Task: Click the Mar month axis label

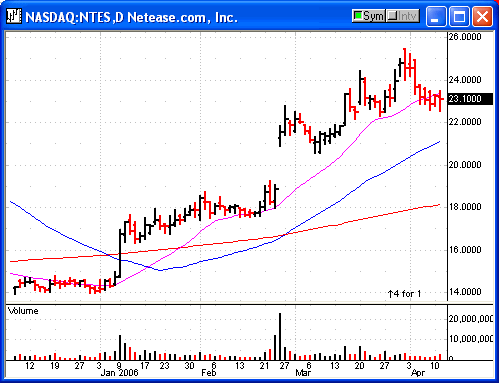Action: point(303,373)
